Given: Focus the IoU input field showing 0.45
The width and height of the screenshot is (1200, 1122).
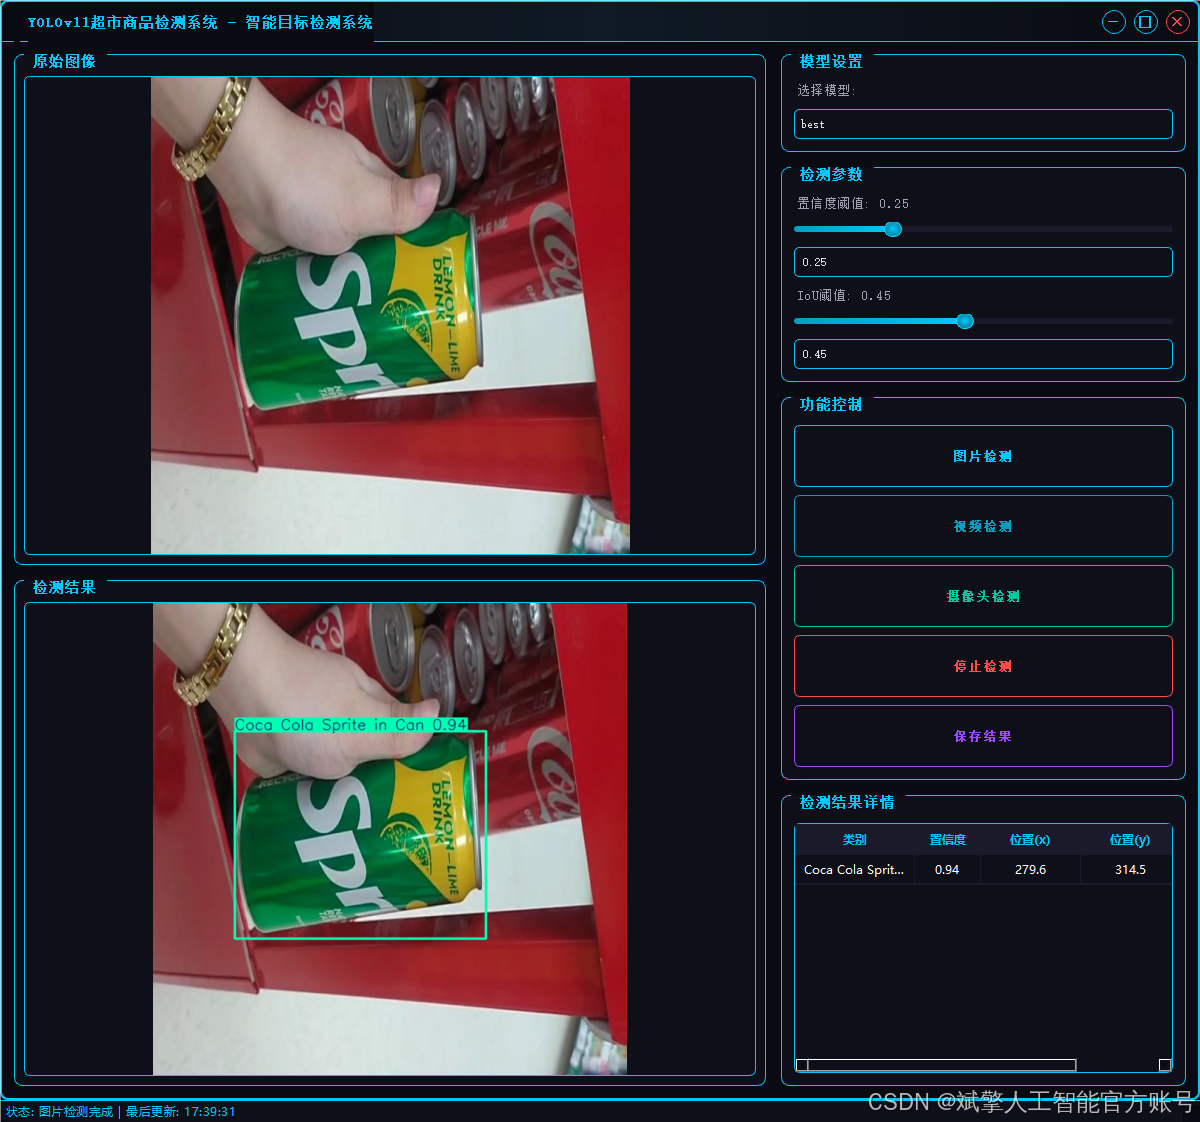Looking at the screenshot, I should click(983, 354).
